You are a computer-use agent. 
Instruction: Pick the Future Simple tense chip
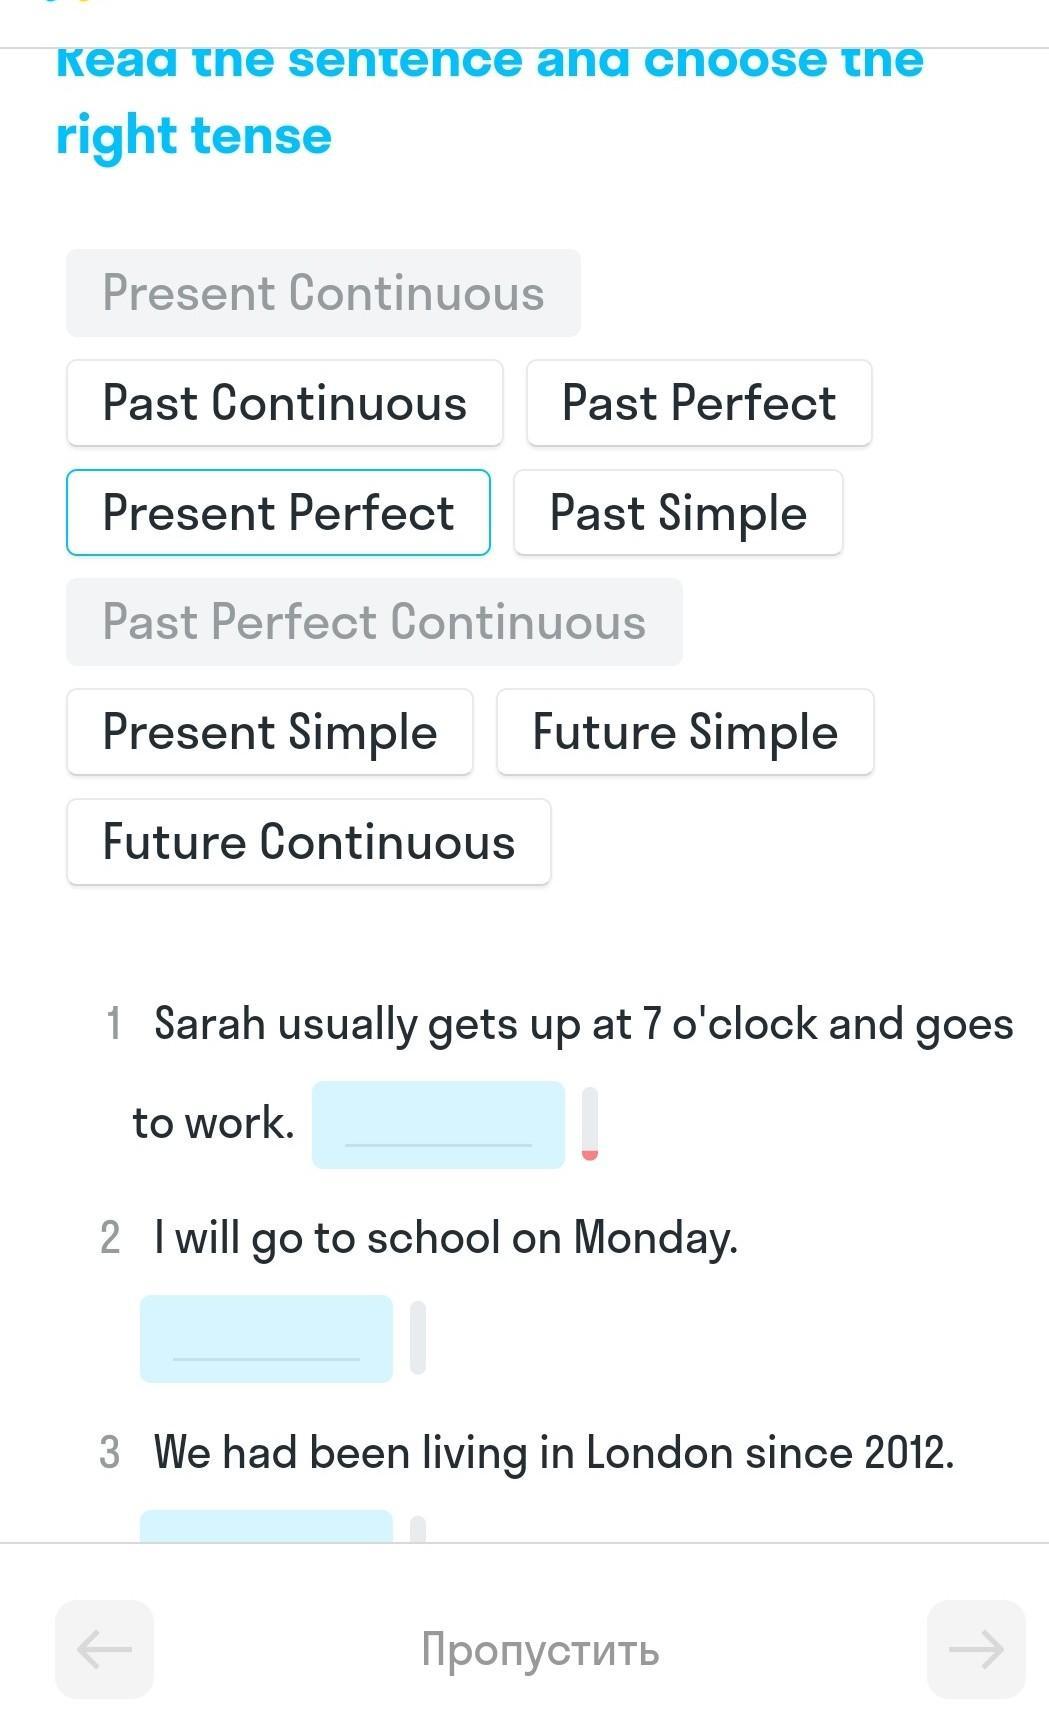pos(685,732)
